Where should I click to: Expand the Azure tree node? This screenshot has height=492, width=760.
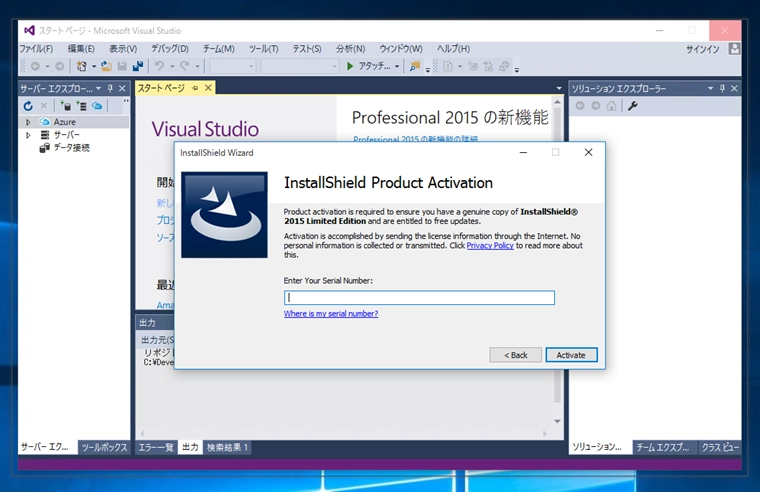[28, 122]
